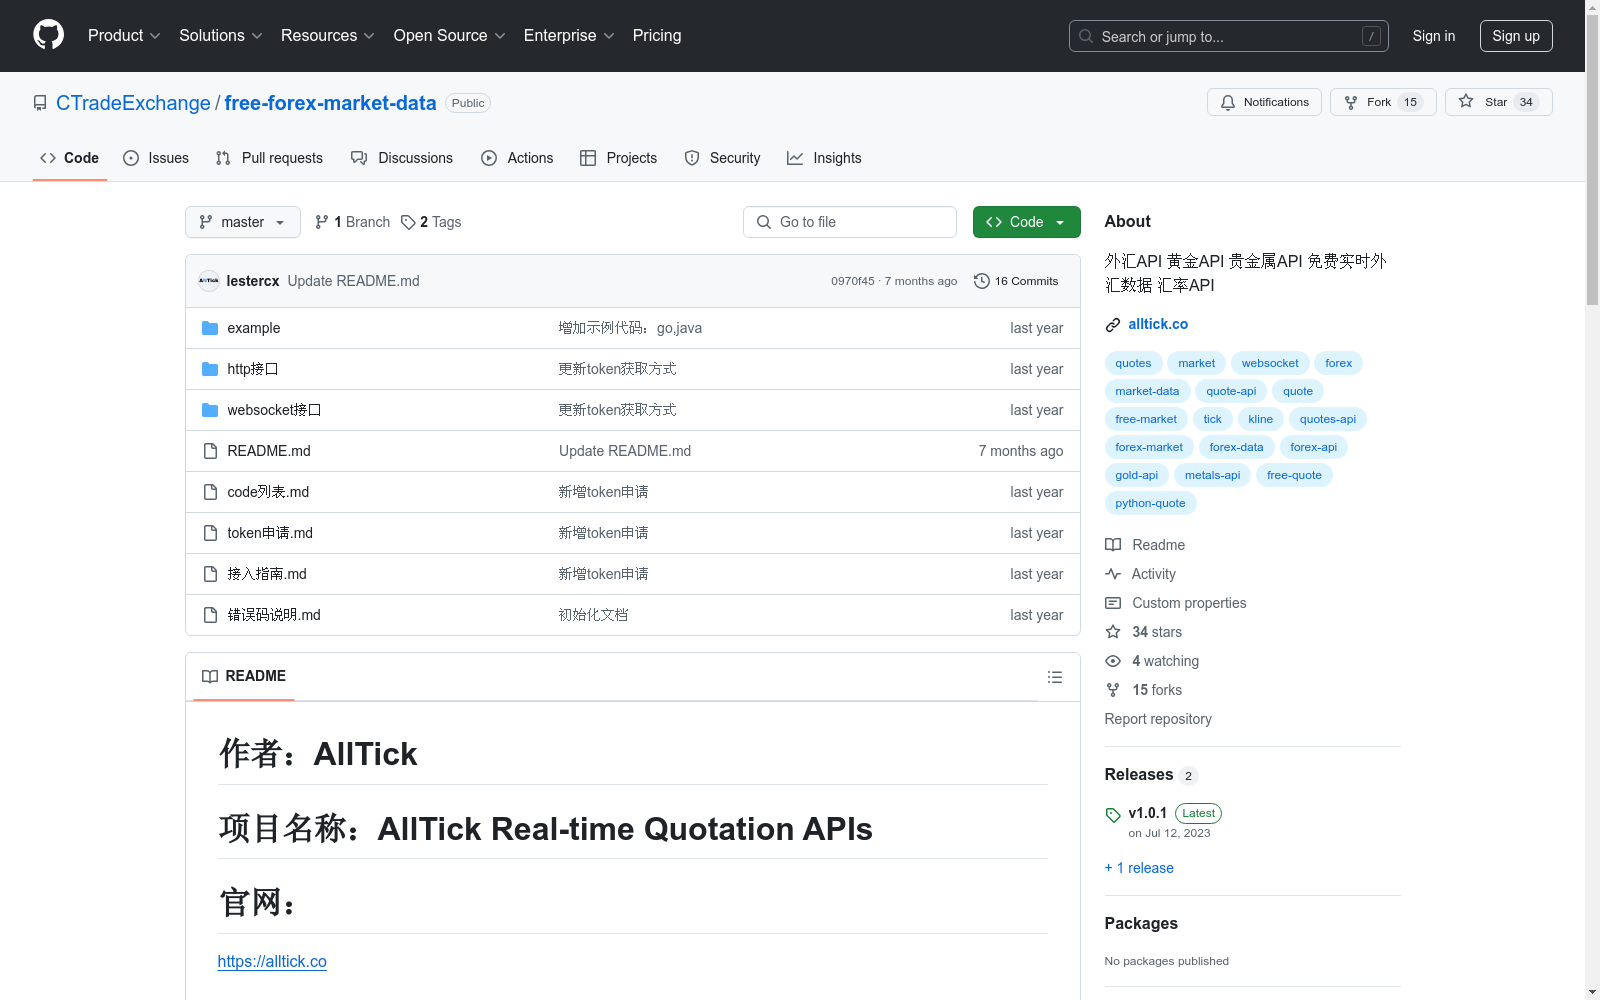
Task: Go to the Pull requests tab
Action: click(269, 158)
